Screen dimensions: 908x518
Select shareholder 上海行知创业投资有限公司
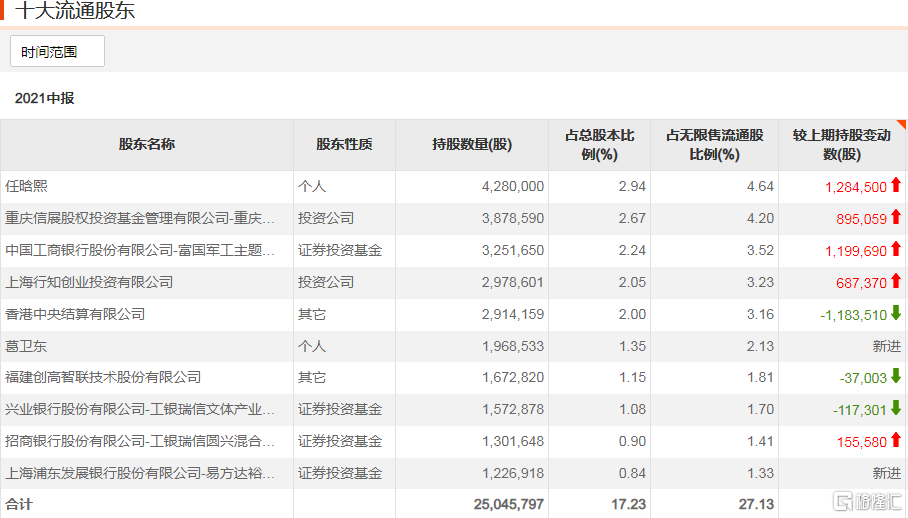(89, 282)
